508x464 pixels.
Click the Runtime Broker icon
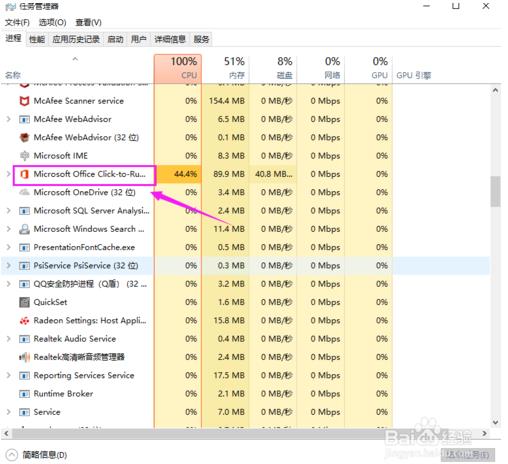(x=24, y=394)
